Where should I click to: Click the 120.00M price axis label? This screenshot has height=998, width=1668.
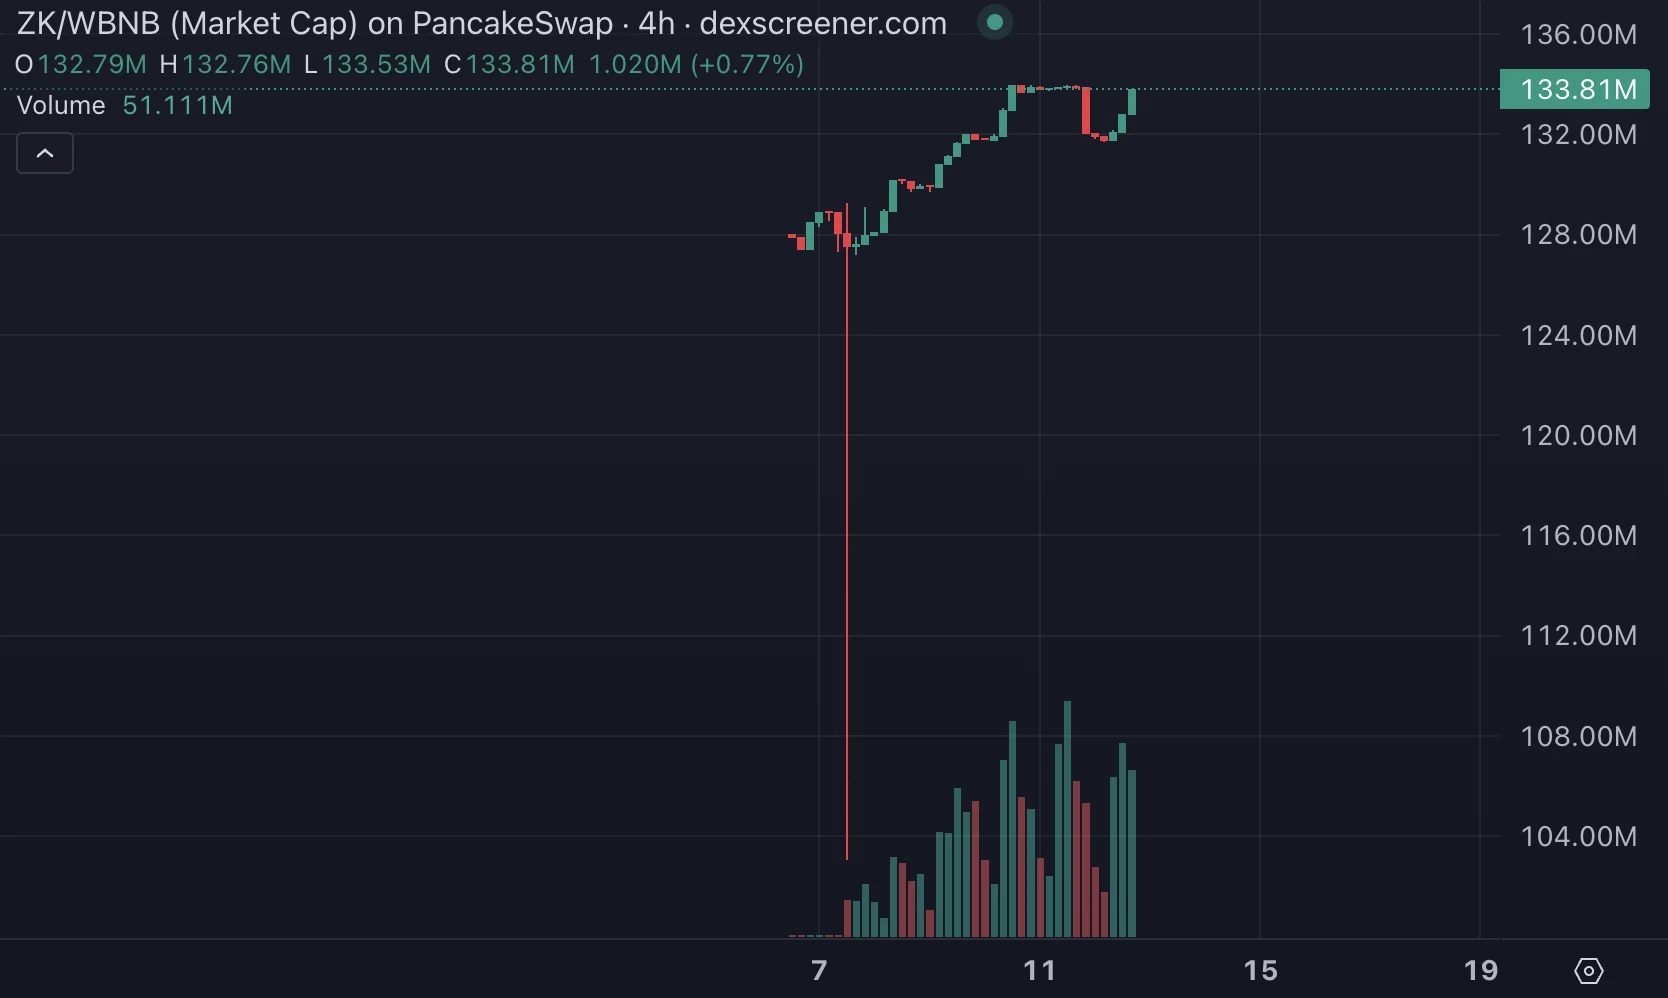coord(1579,435)
